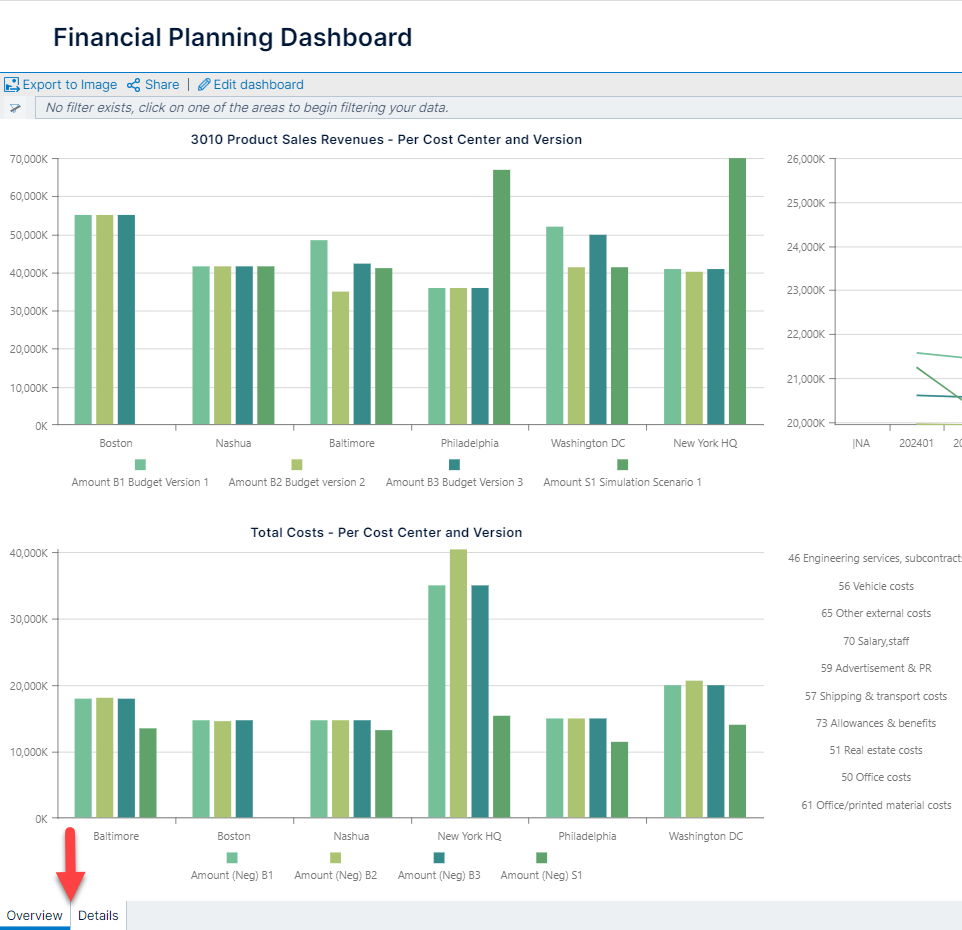The height and width of the screenshot is (930, 962).
Task: Click the Amount (Neg) B2 color swatch
Action: tap(335, 857)
